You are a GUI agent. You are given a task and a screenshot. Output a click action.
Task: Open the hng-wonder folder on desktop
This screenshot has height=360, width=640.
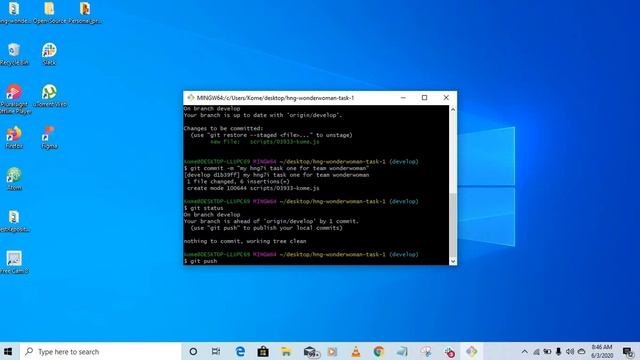point(14,13)
